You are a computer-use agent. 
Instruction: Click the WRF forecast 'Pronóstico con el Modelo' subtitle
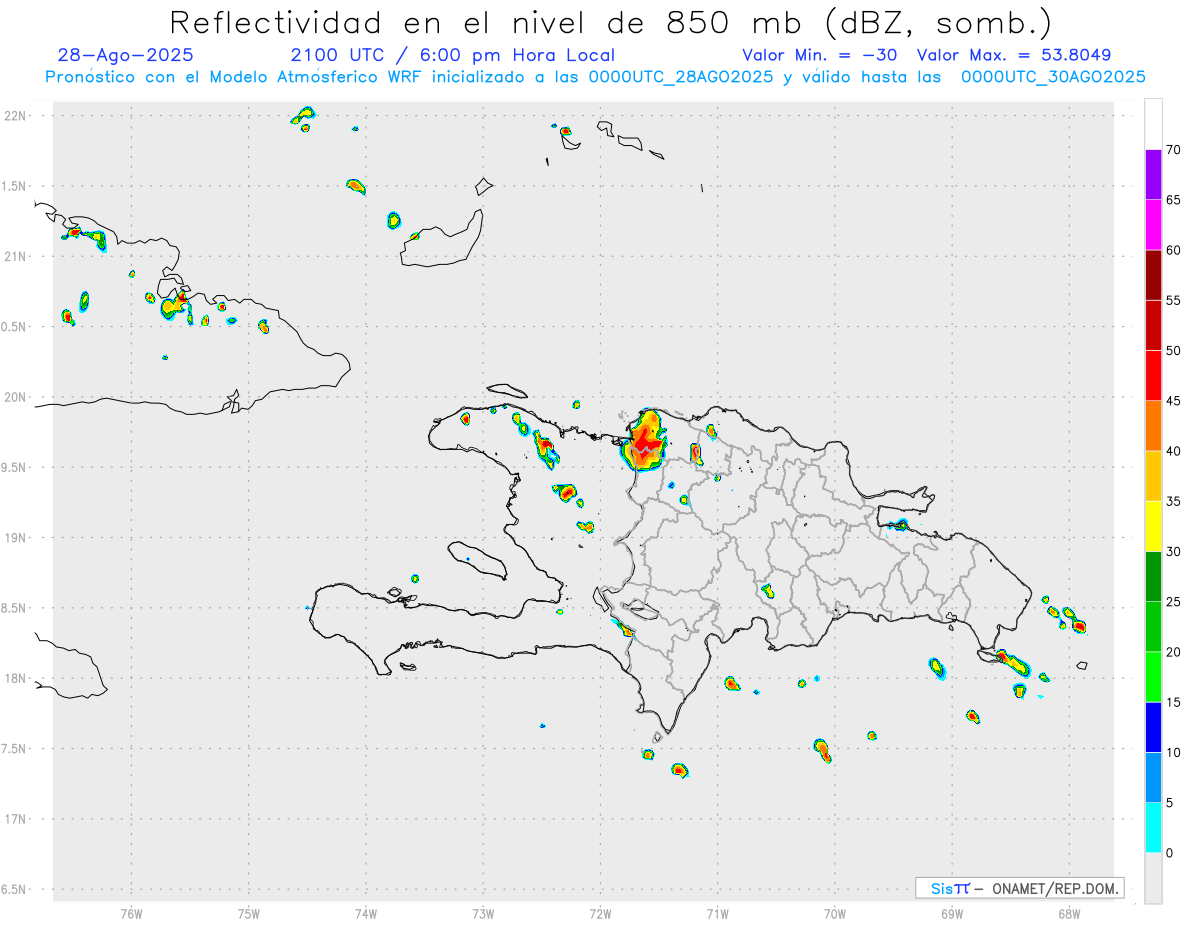[x=596, y=77]
